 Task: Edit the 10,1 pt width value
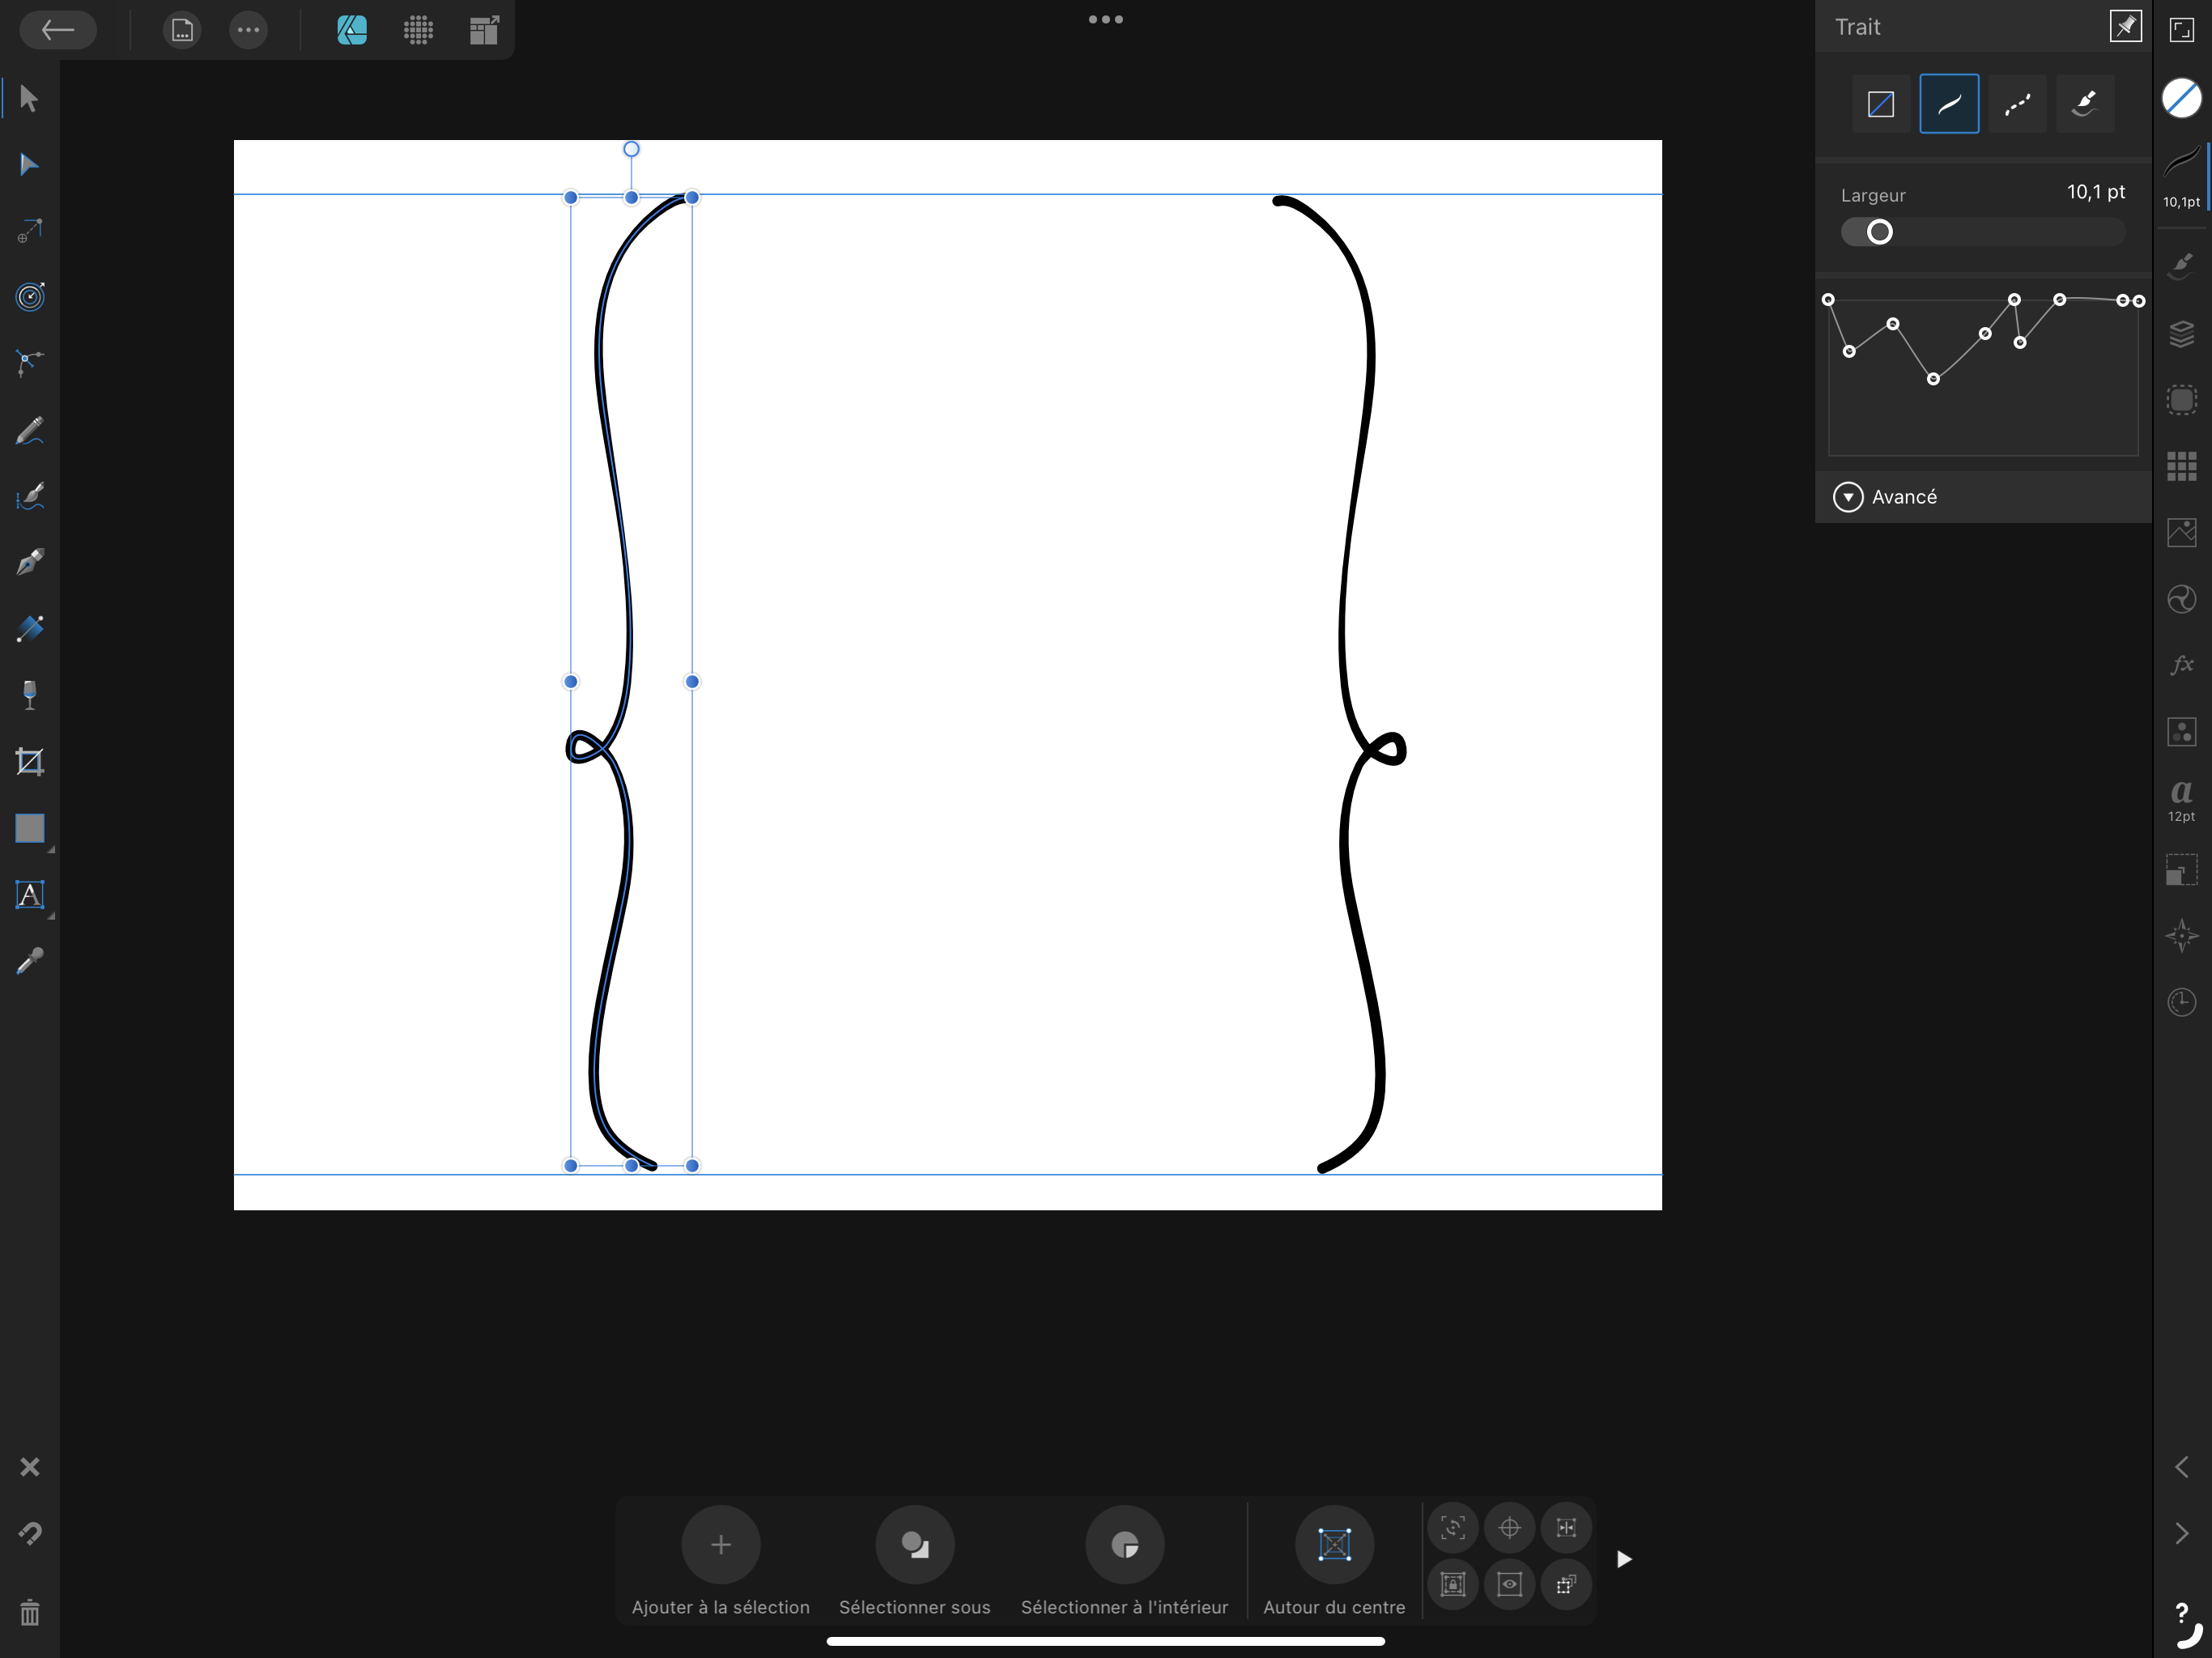2095,192
